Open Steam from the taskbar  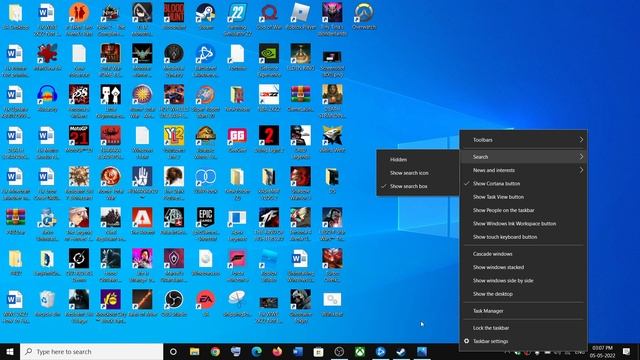(x=401, y=351)
